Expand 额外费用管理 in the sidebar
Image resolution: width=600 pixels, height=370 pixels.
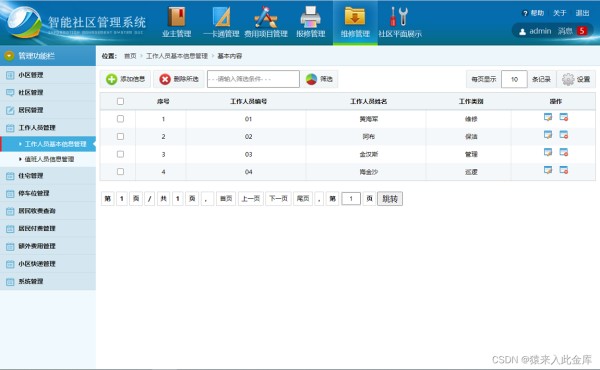48,246
